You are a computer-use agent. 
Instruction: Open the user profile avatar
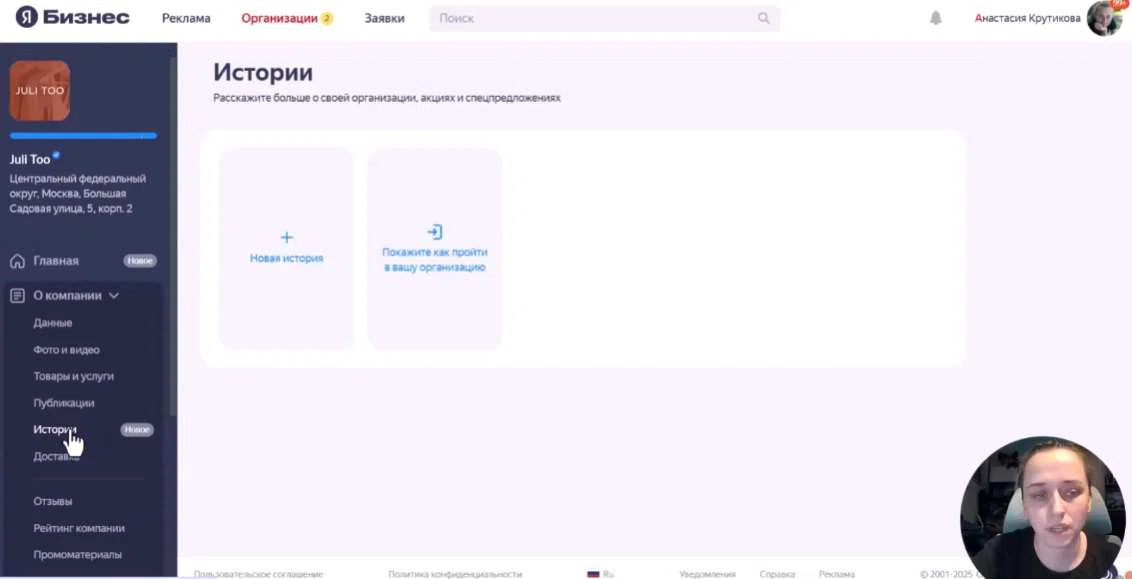tap(1104, 18)
